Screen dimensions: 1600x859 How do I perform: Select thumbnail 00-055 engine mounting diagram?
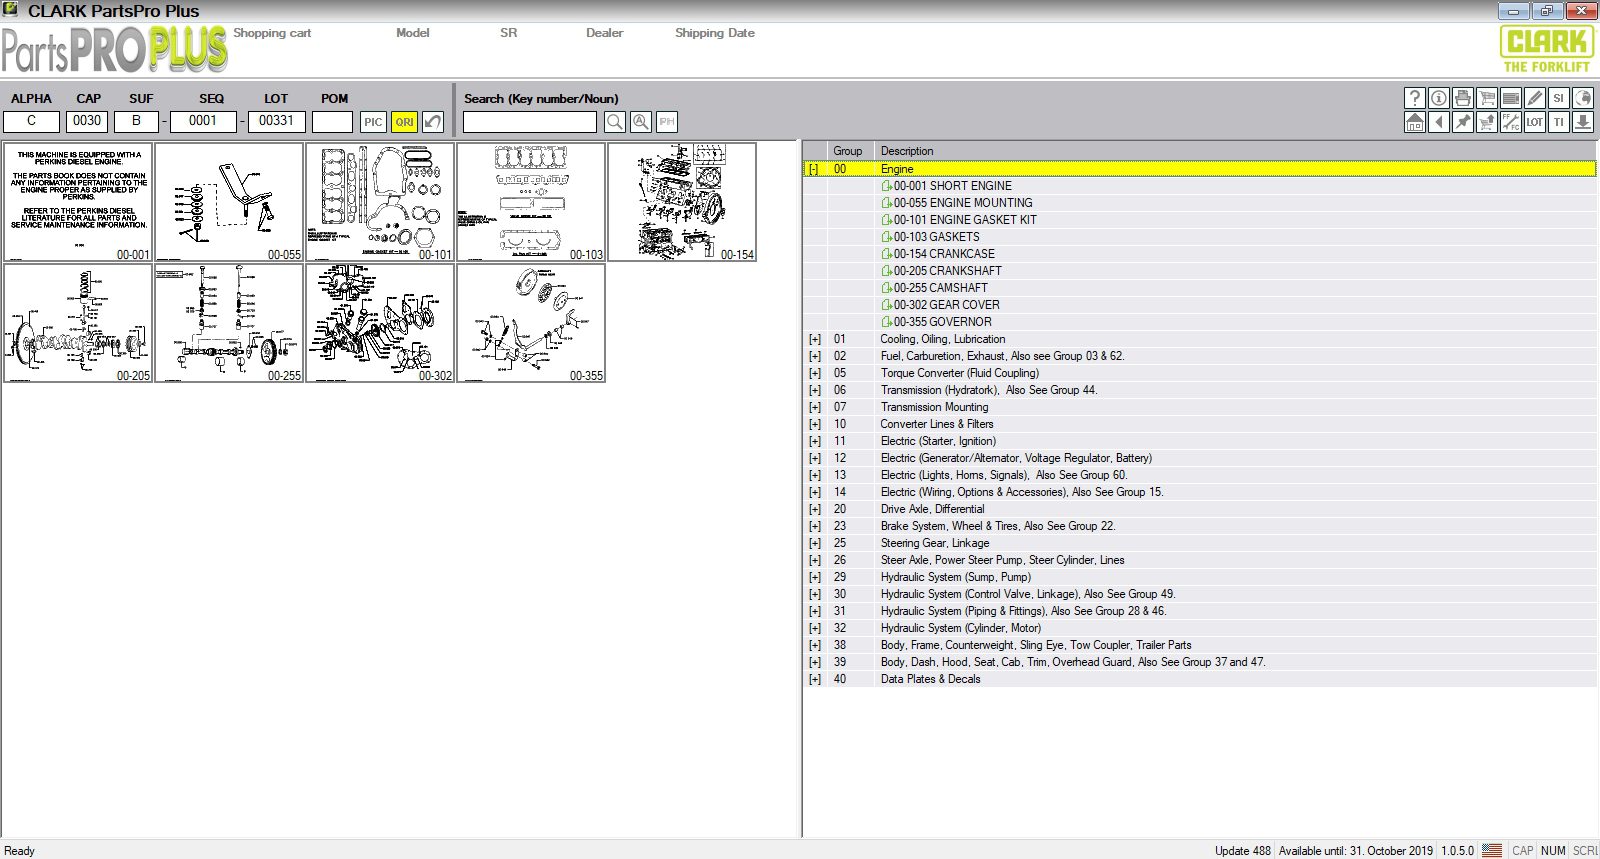[x=229, y=202]
